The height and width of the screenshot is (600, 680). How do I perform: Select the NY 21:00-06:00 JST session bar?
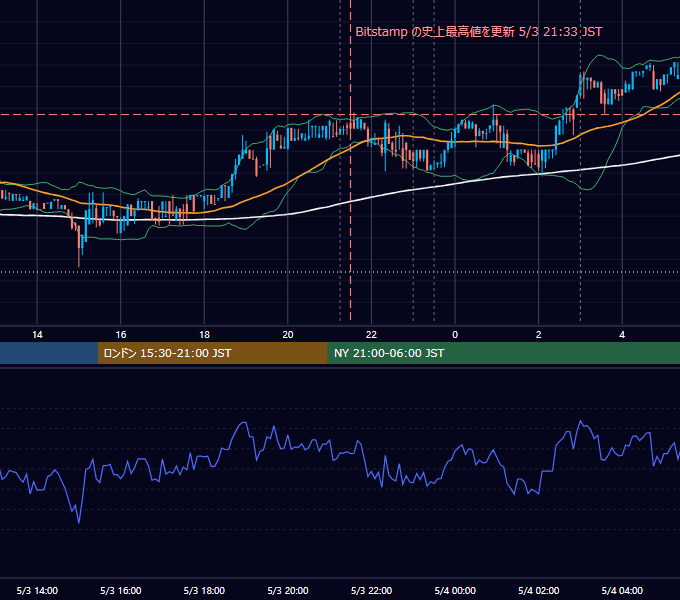503,353
